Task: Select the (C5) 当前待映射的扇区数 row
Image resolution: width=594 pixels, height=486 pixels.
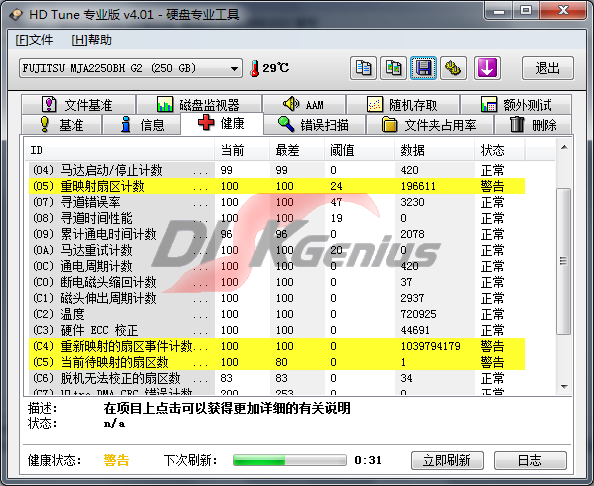Action: tap(277, 362)
